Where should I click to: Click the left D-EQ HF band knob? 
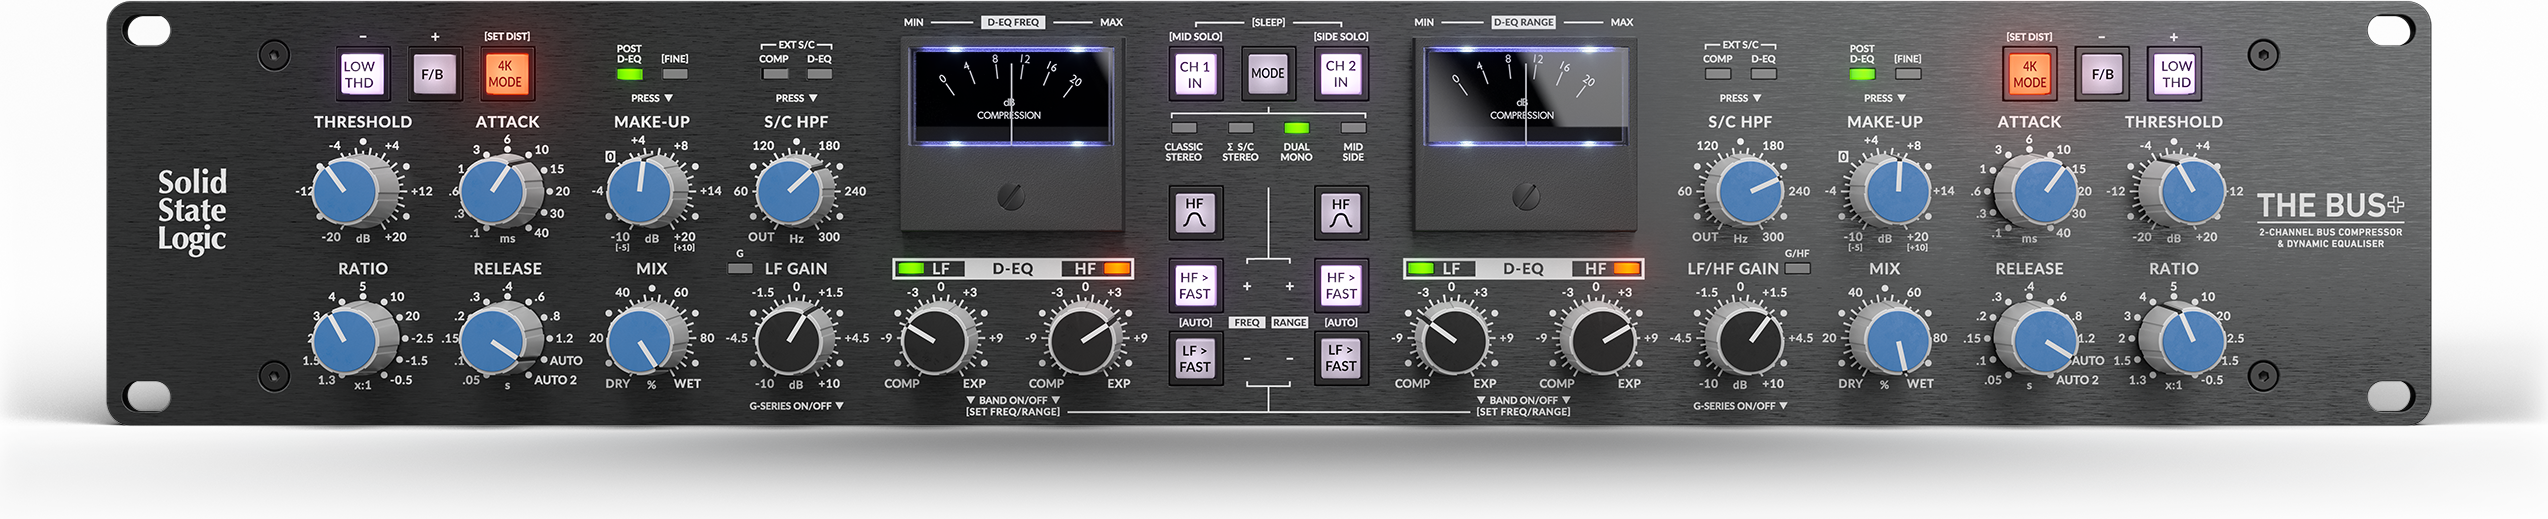coord(1082,339)
